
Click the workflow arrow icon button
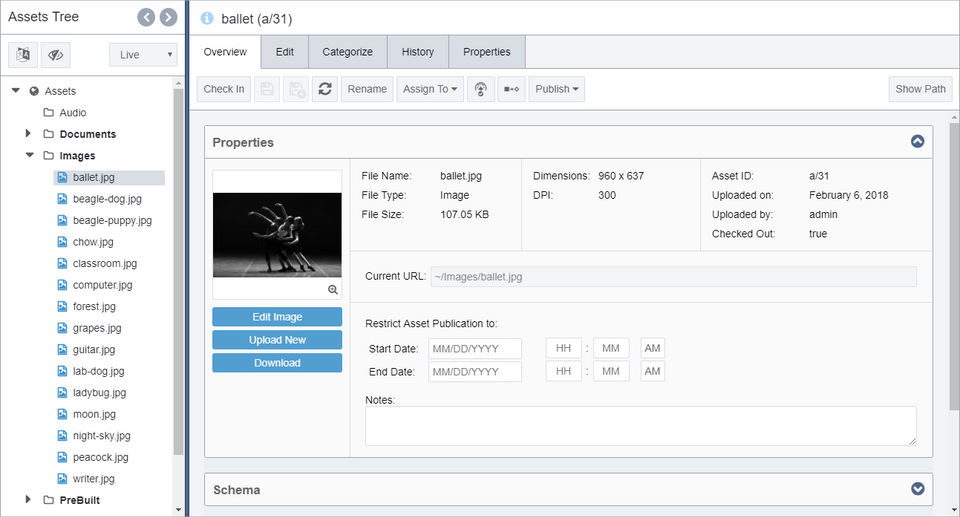click(511, 89)
